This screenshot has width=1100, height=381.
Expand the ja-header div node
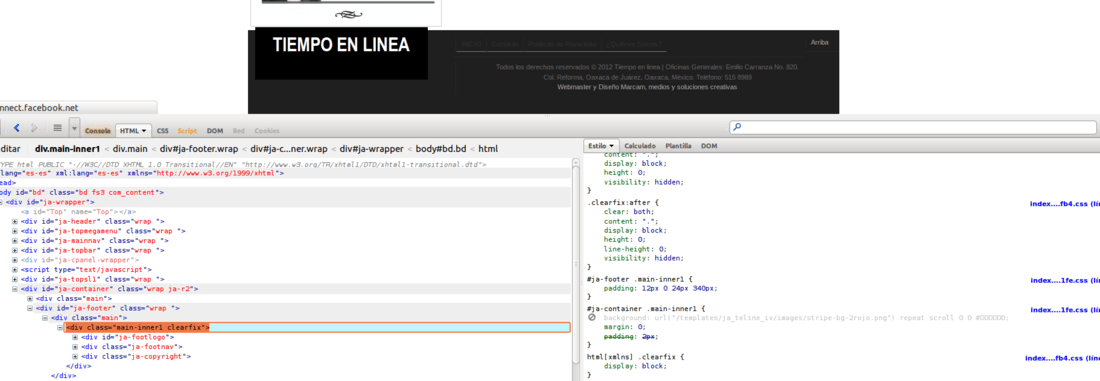point(15,221)
